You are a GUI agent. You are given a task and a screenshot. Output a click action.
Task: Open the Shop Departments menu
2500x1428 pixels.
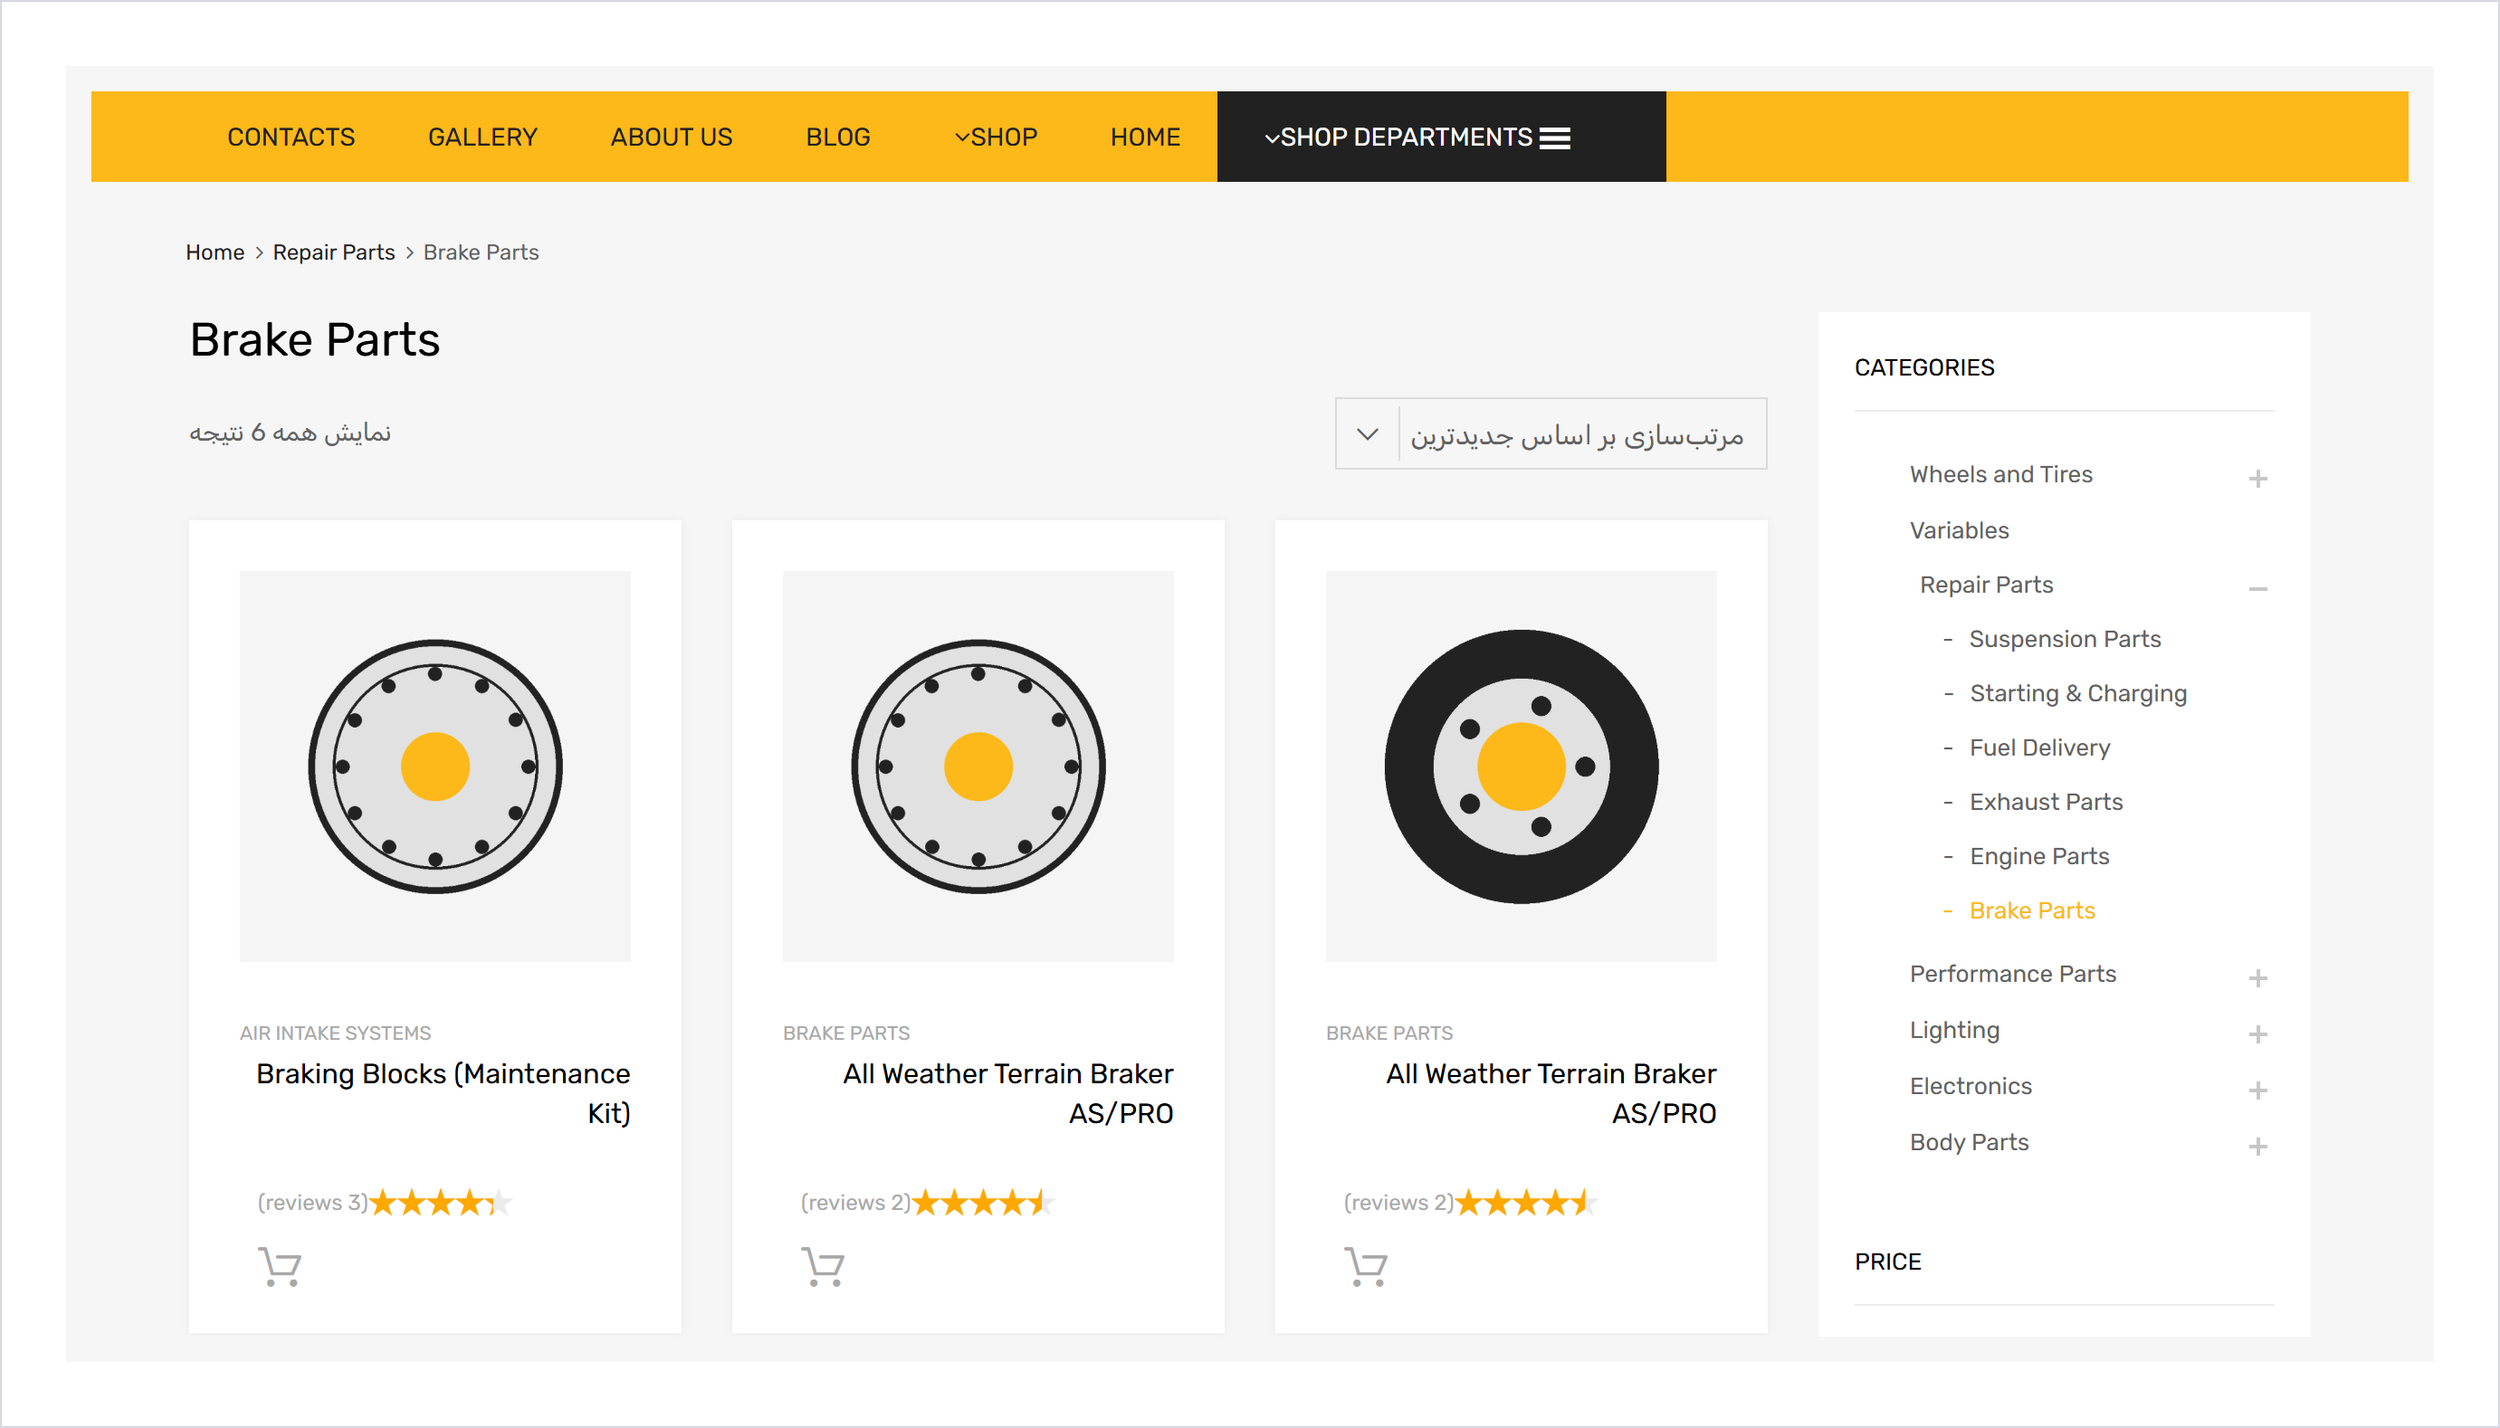[x=1441, y=137]
